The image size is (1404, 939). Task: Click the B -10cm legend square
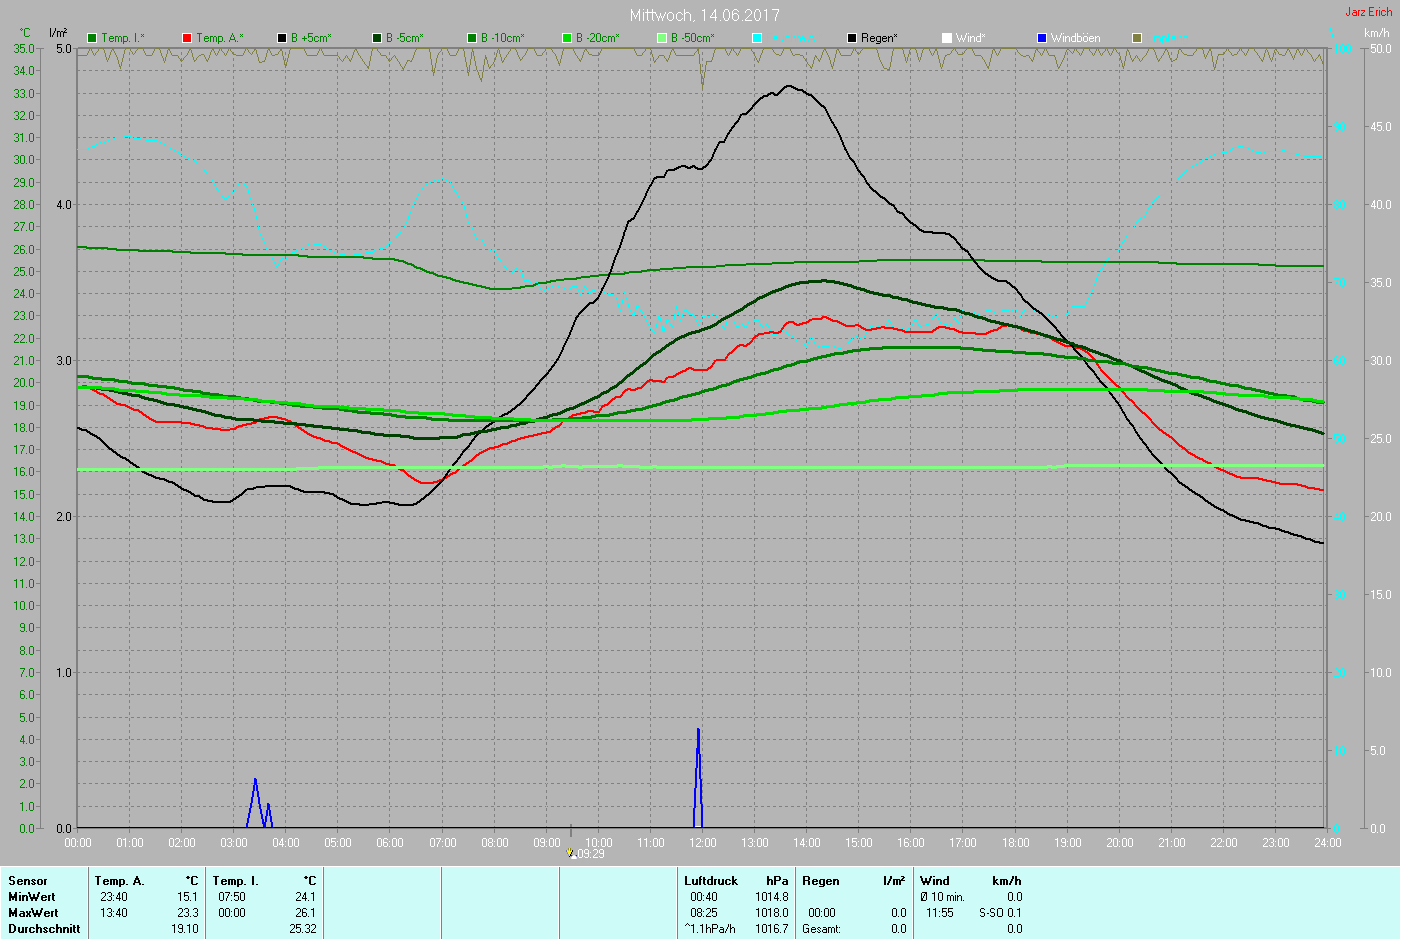coord(472,38)
